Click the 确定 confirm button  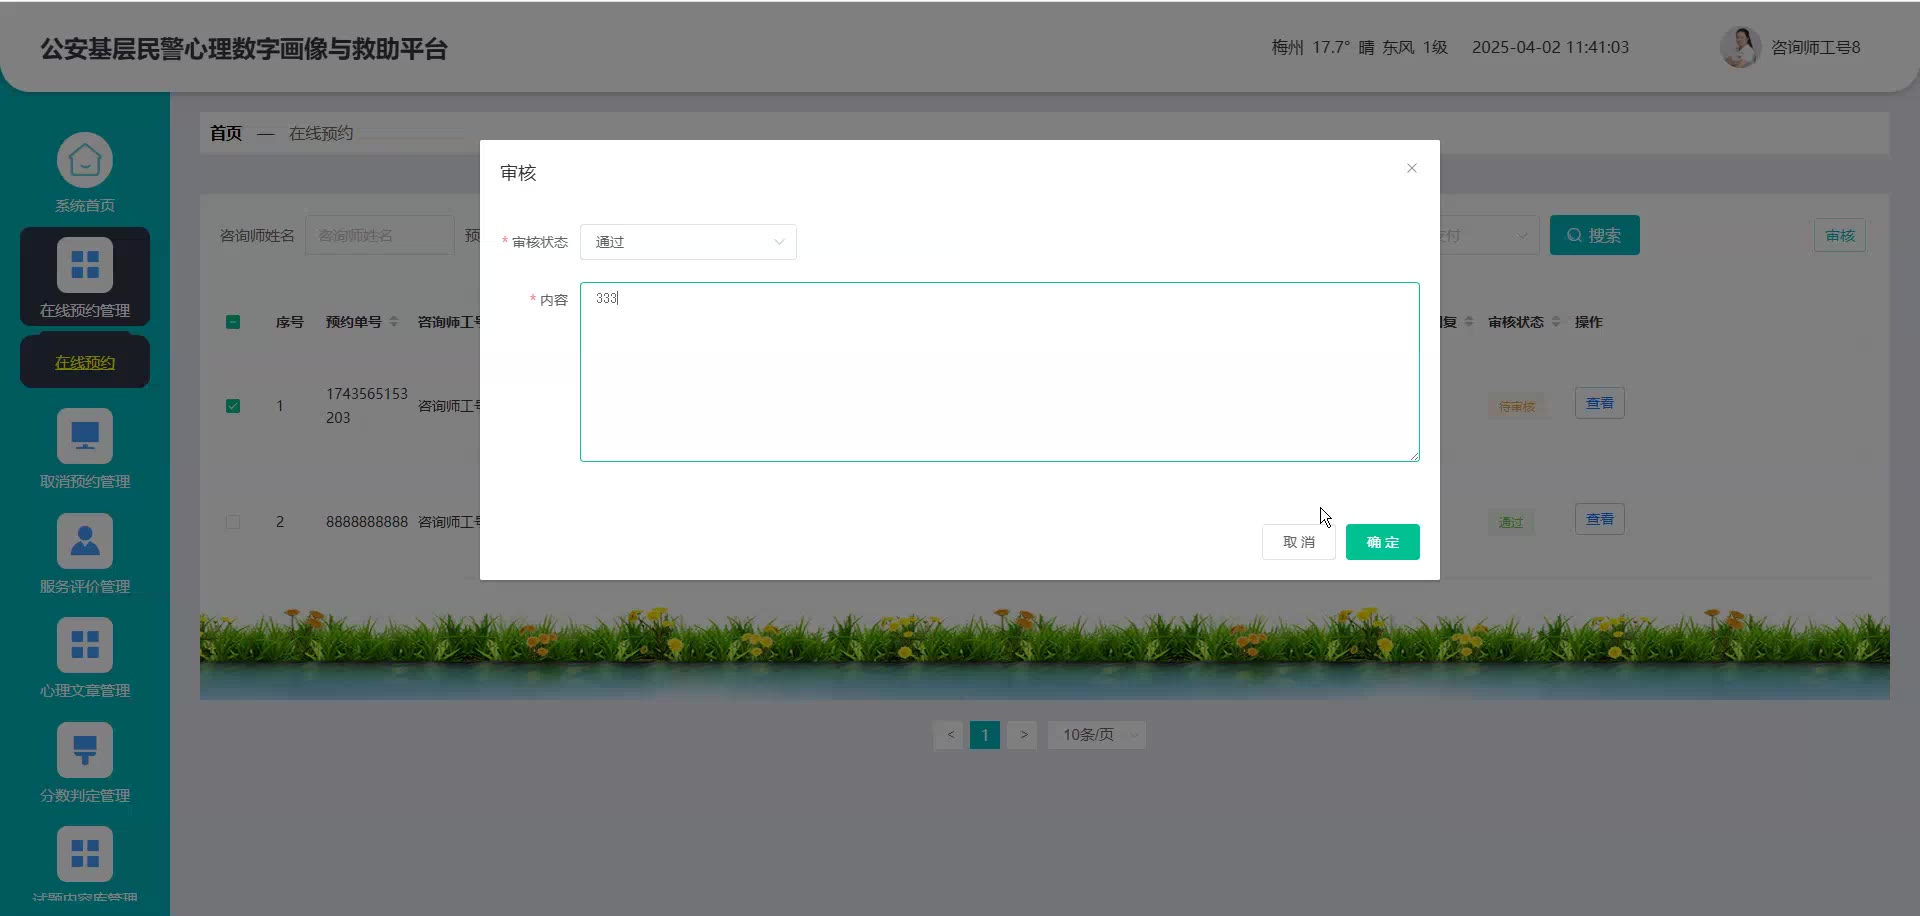[x=1383, y=542]
